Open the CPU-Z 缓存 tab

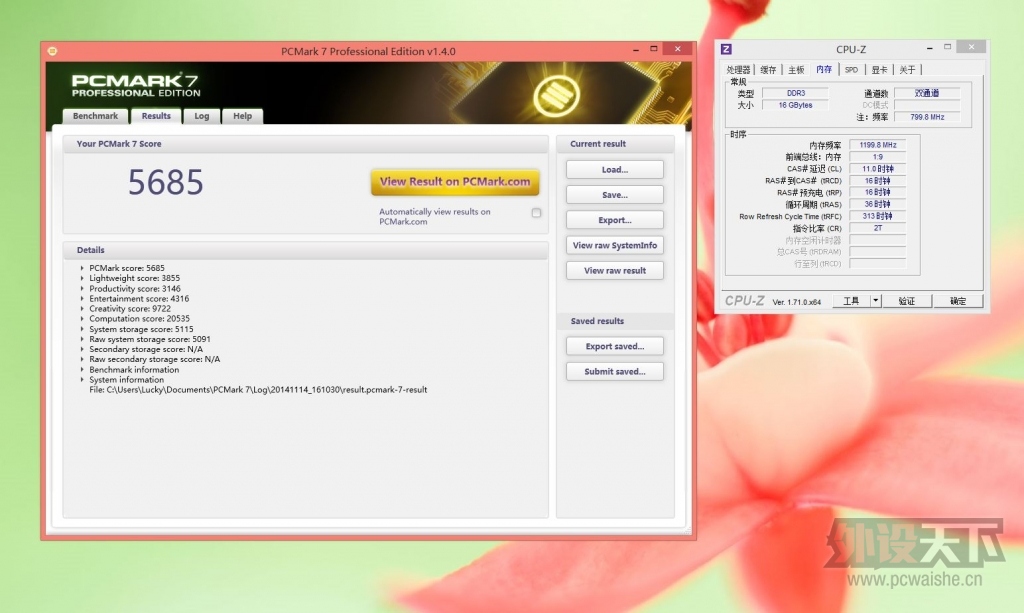(x=768, y=70)
